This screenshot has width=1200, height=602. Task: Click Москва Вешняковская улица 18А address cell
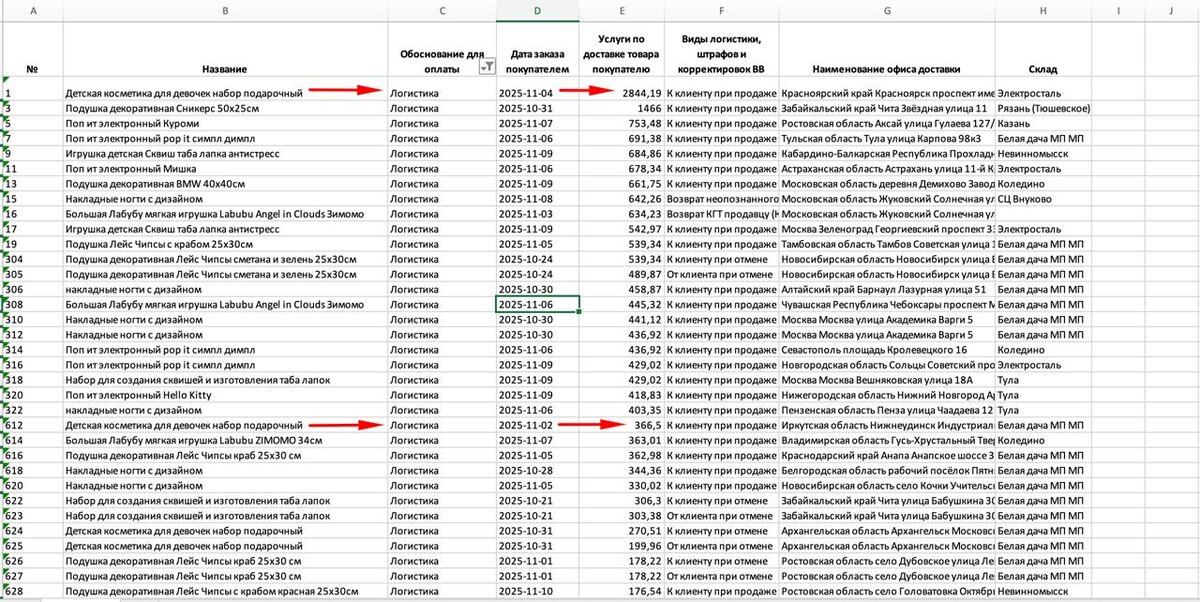tap(887, 379)
